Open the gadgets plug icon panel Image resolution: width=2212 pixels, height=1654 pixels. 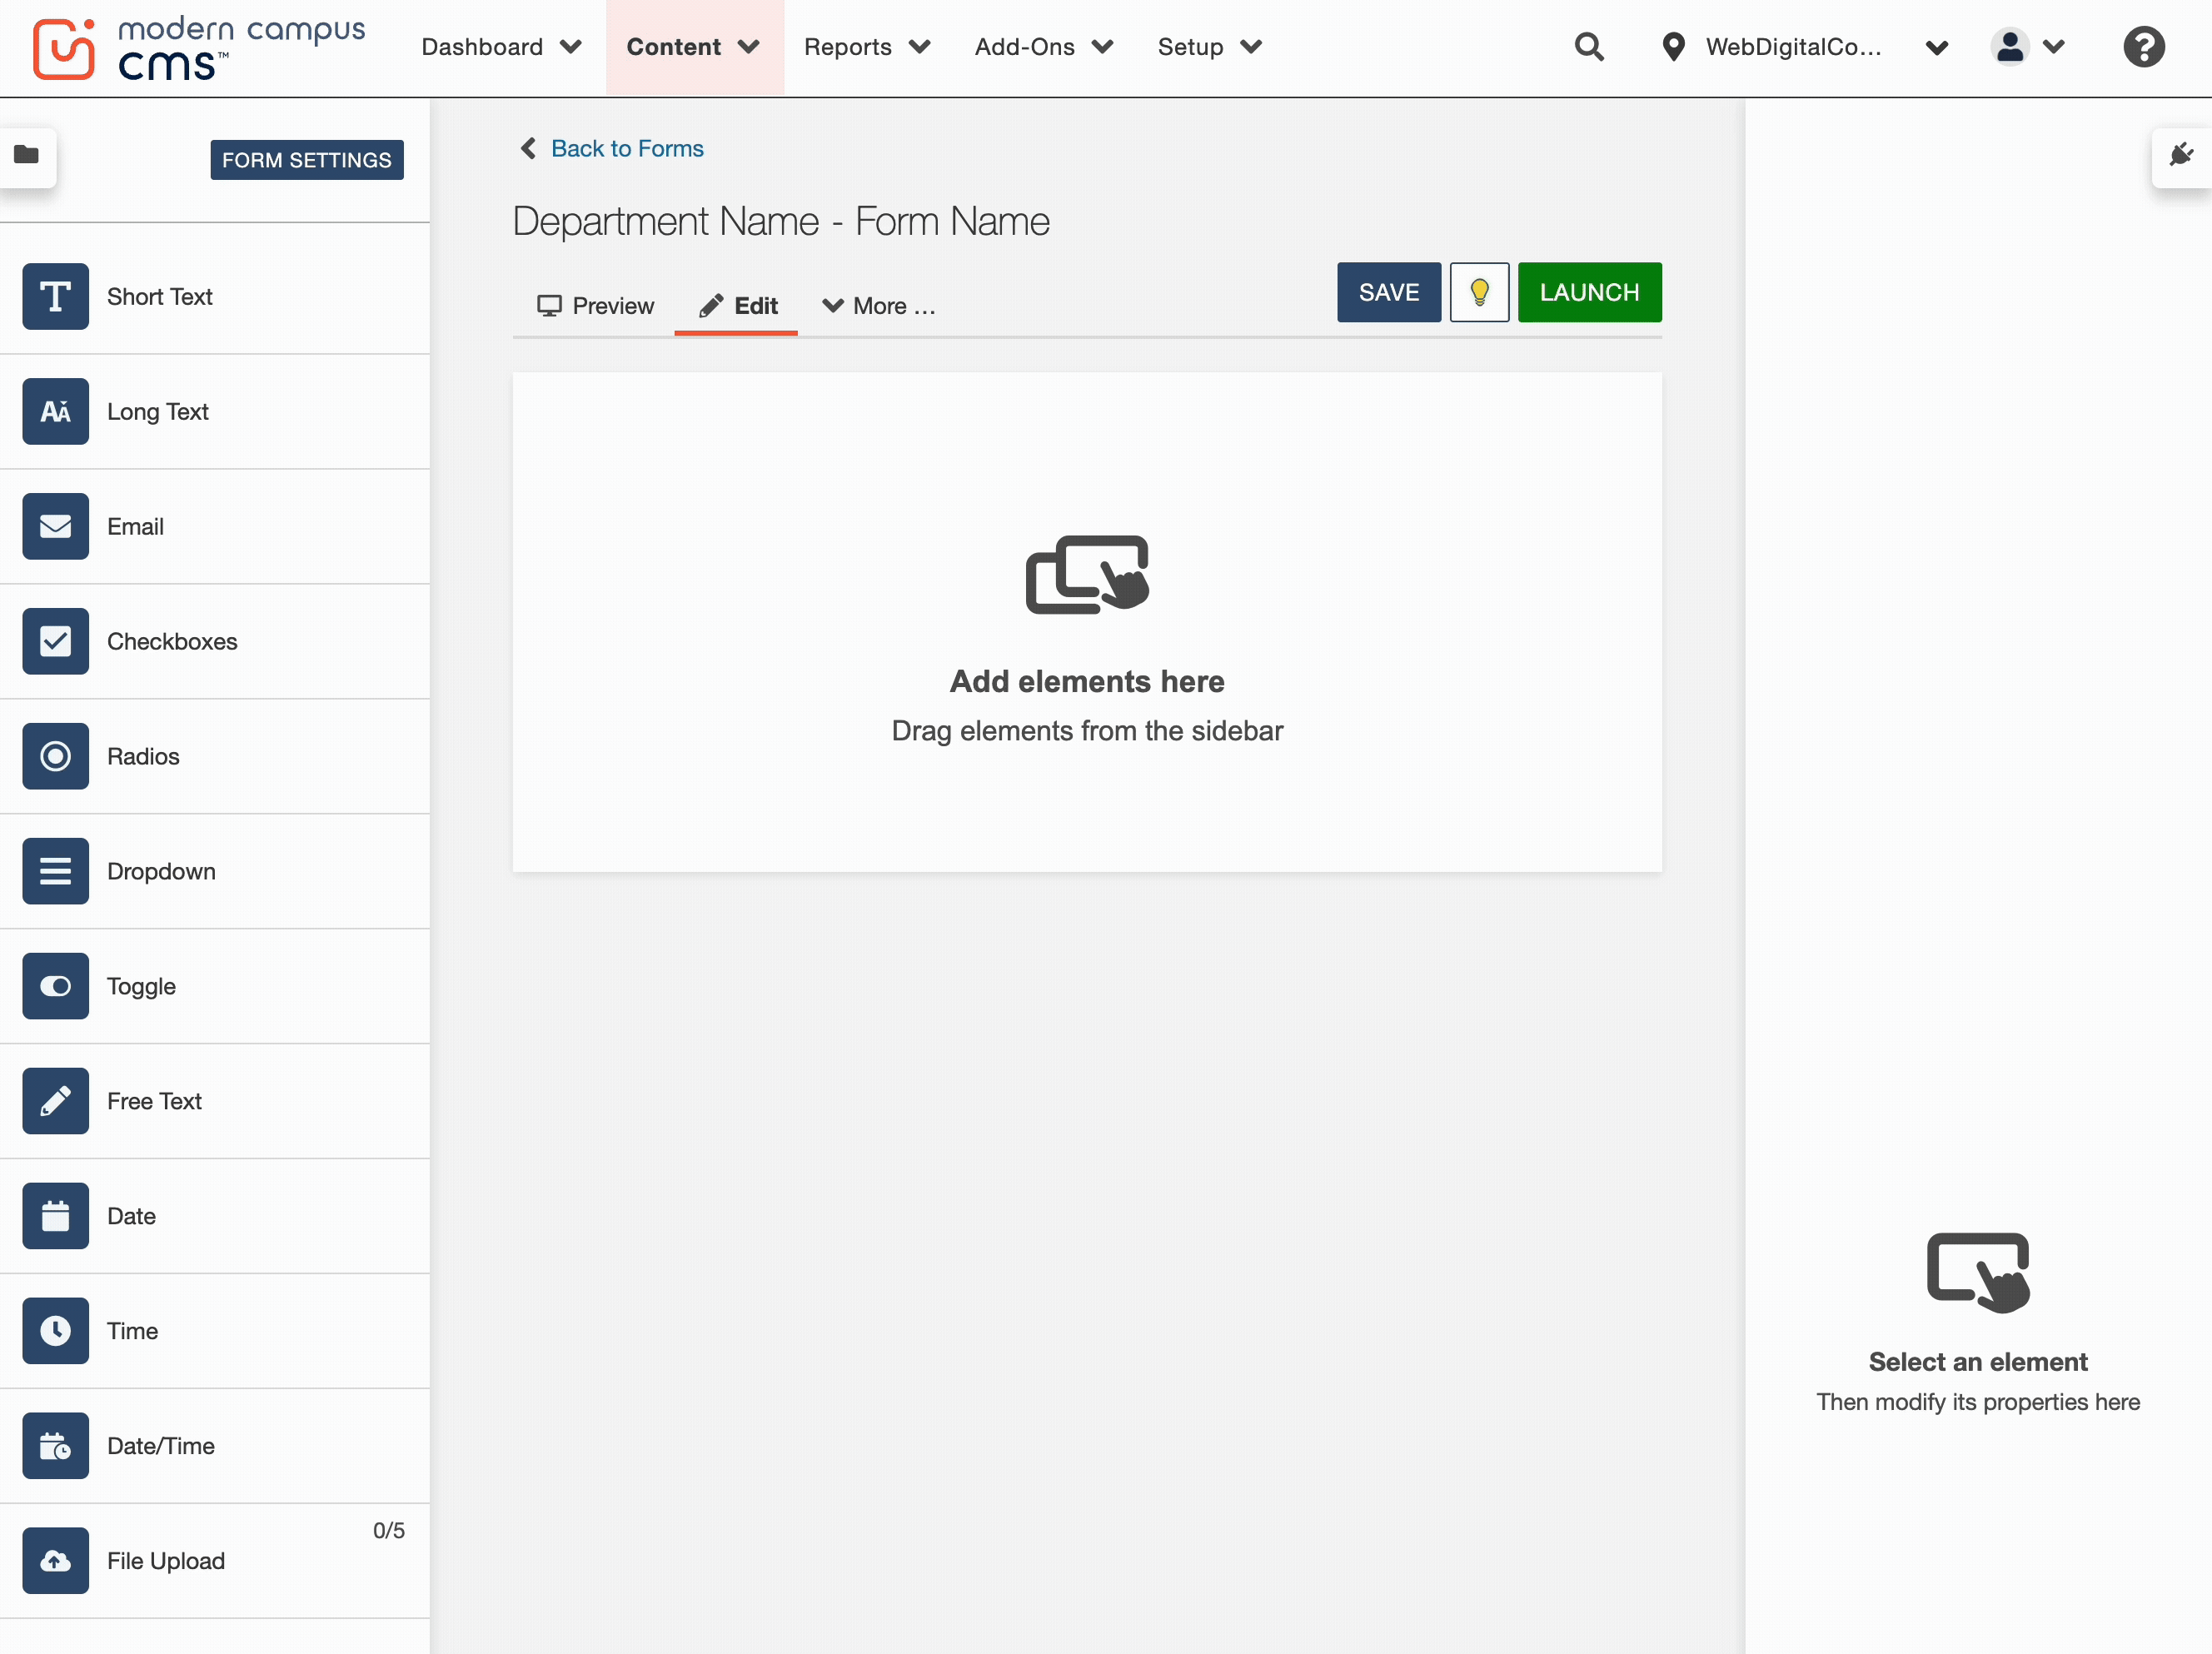click(x=2181, y=156)
